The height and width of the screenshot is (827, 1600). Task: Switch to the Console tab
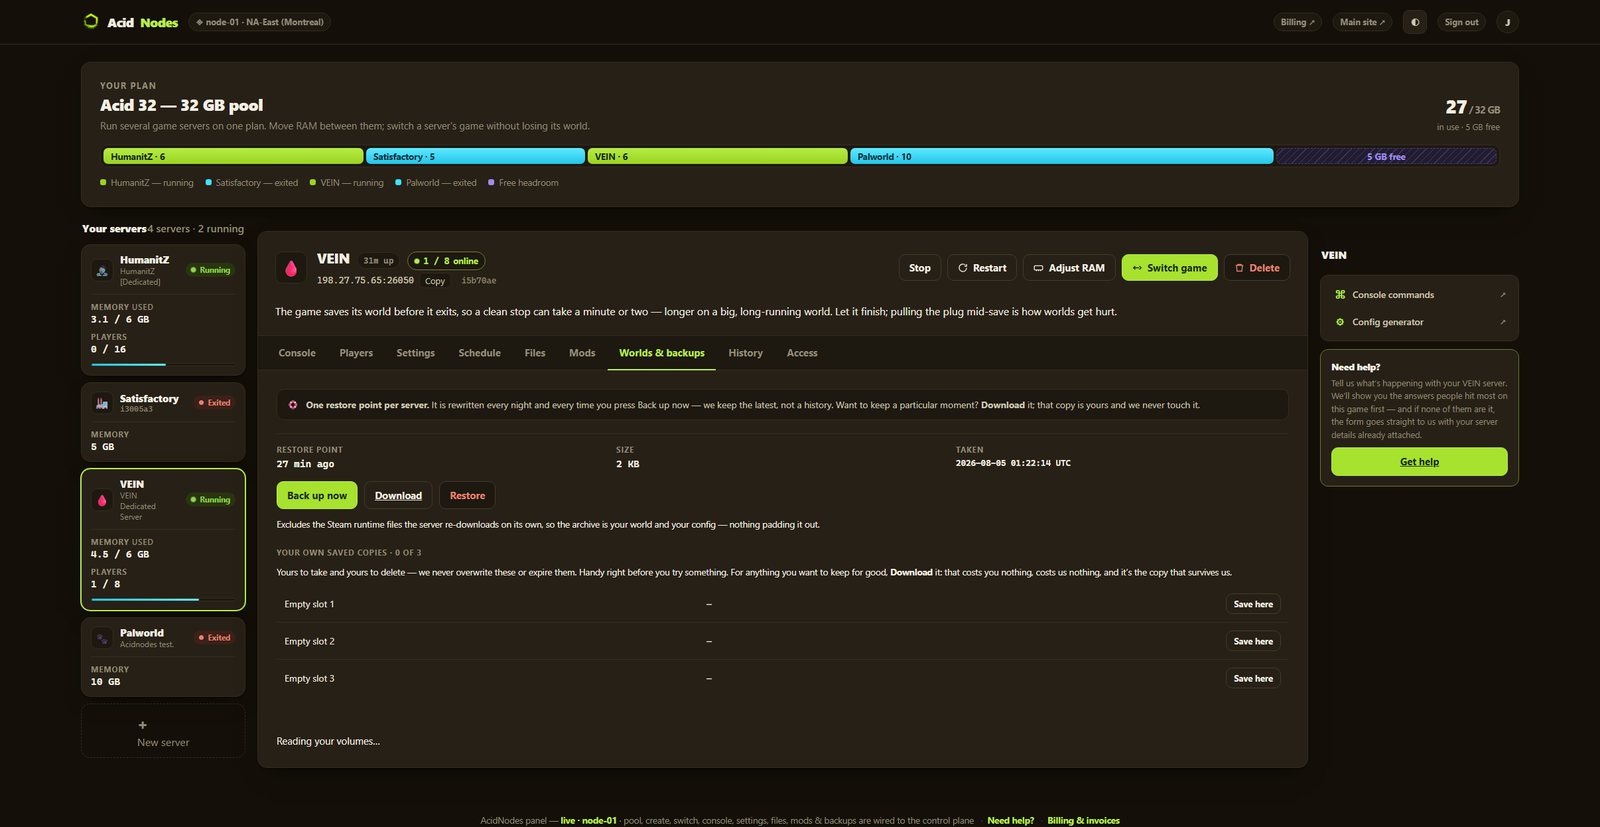[297, 353]
